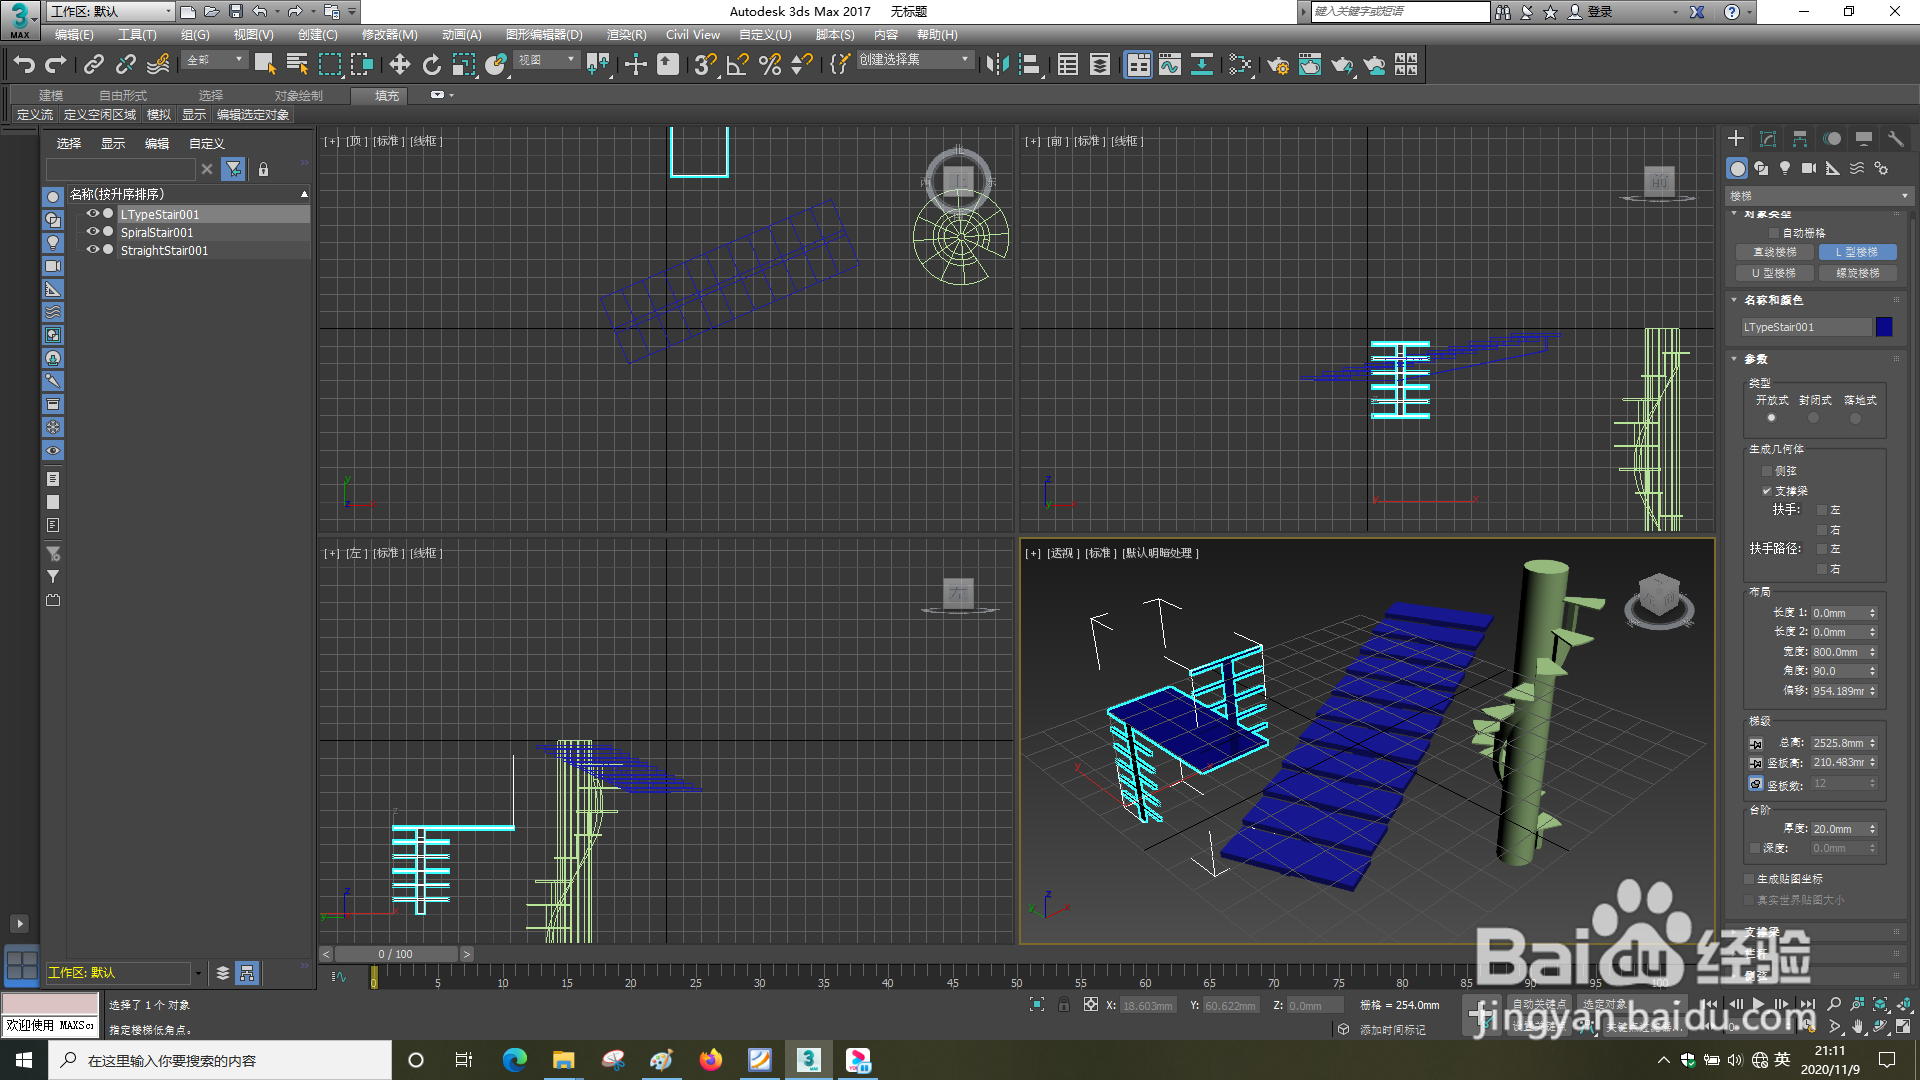Open the 修改器(M) menu
This screenshot has width=1920, height=1082.
point(389,35)
